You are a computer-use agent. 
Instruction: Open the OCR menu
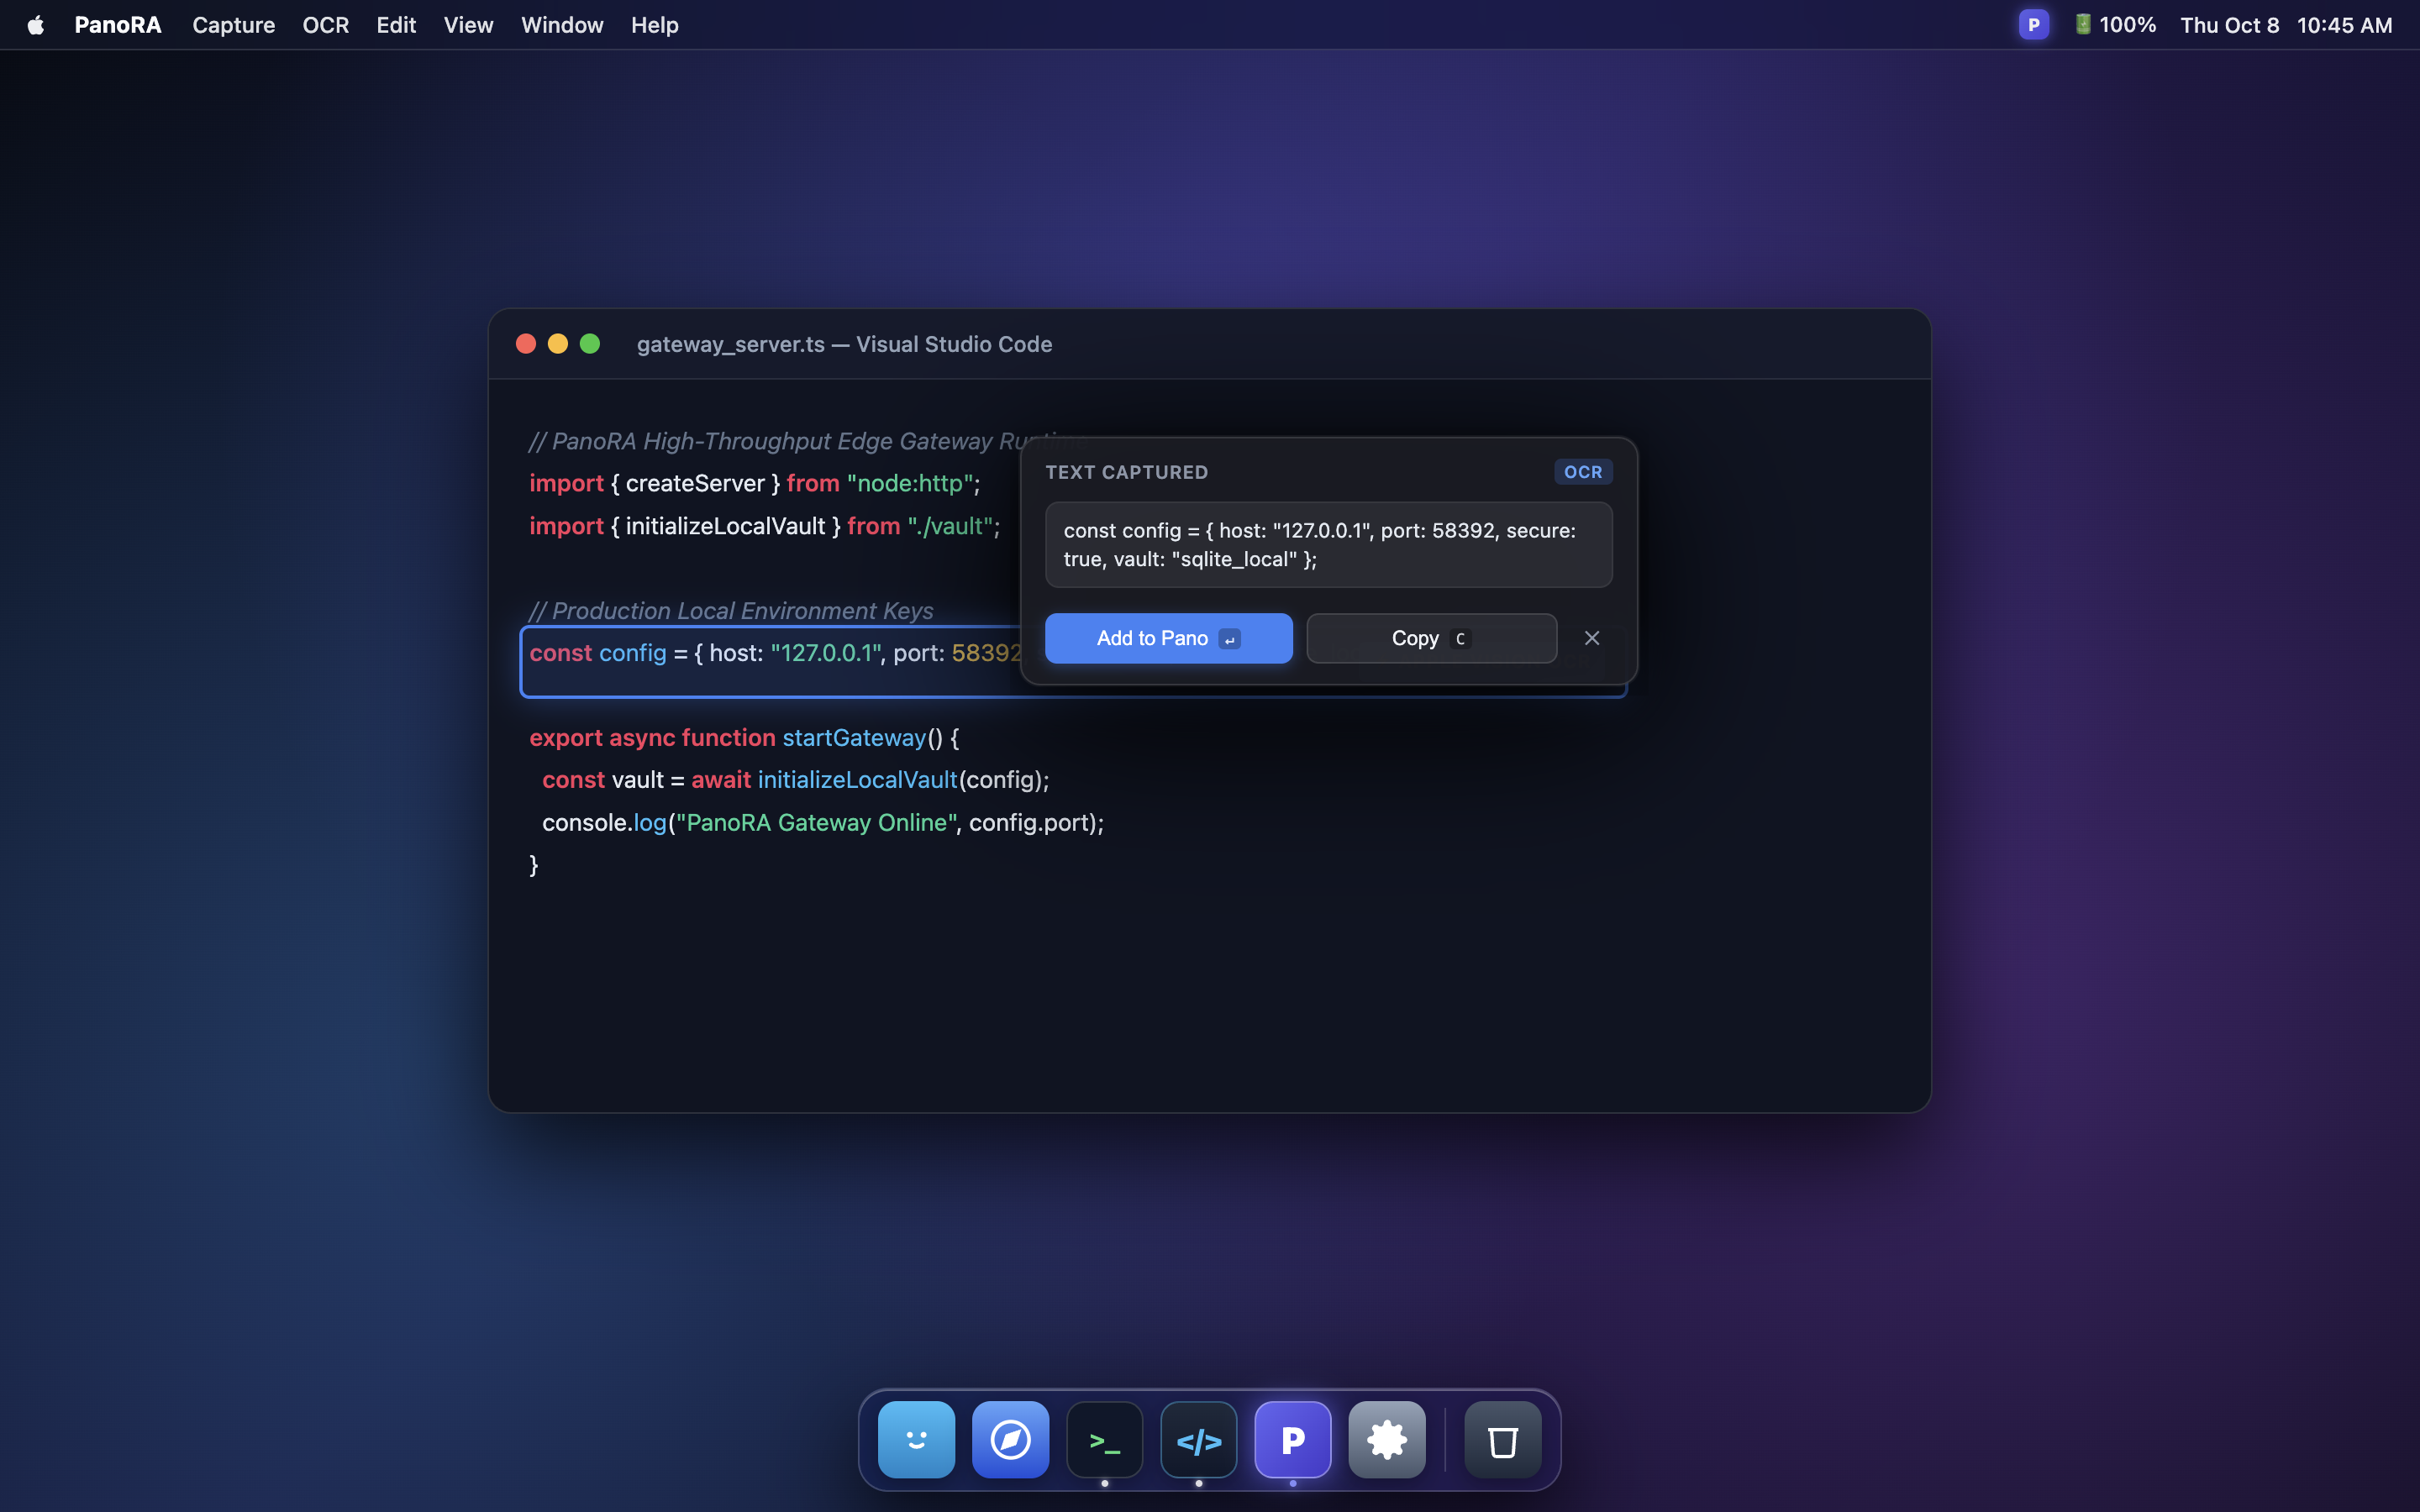pos(325,25)
